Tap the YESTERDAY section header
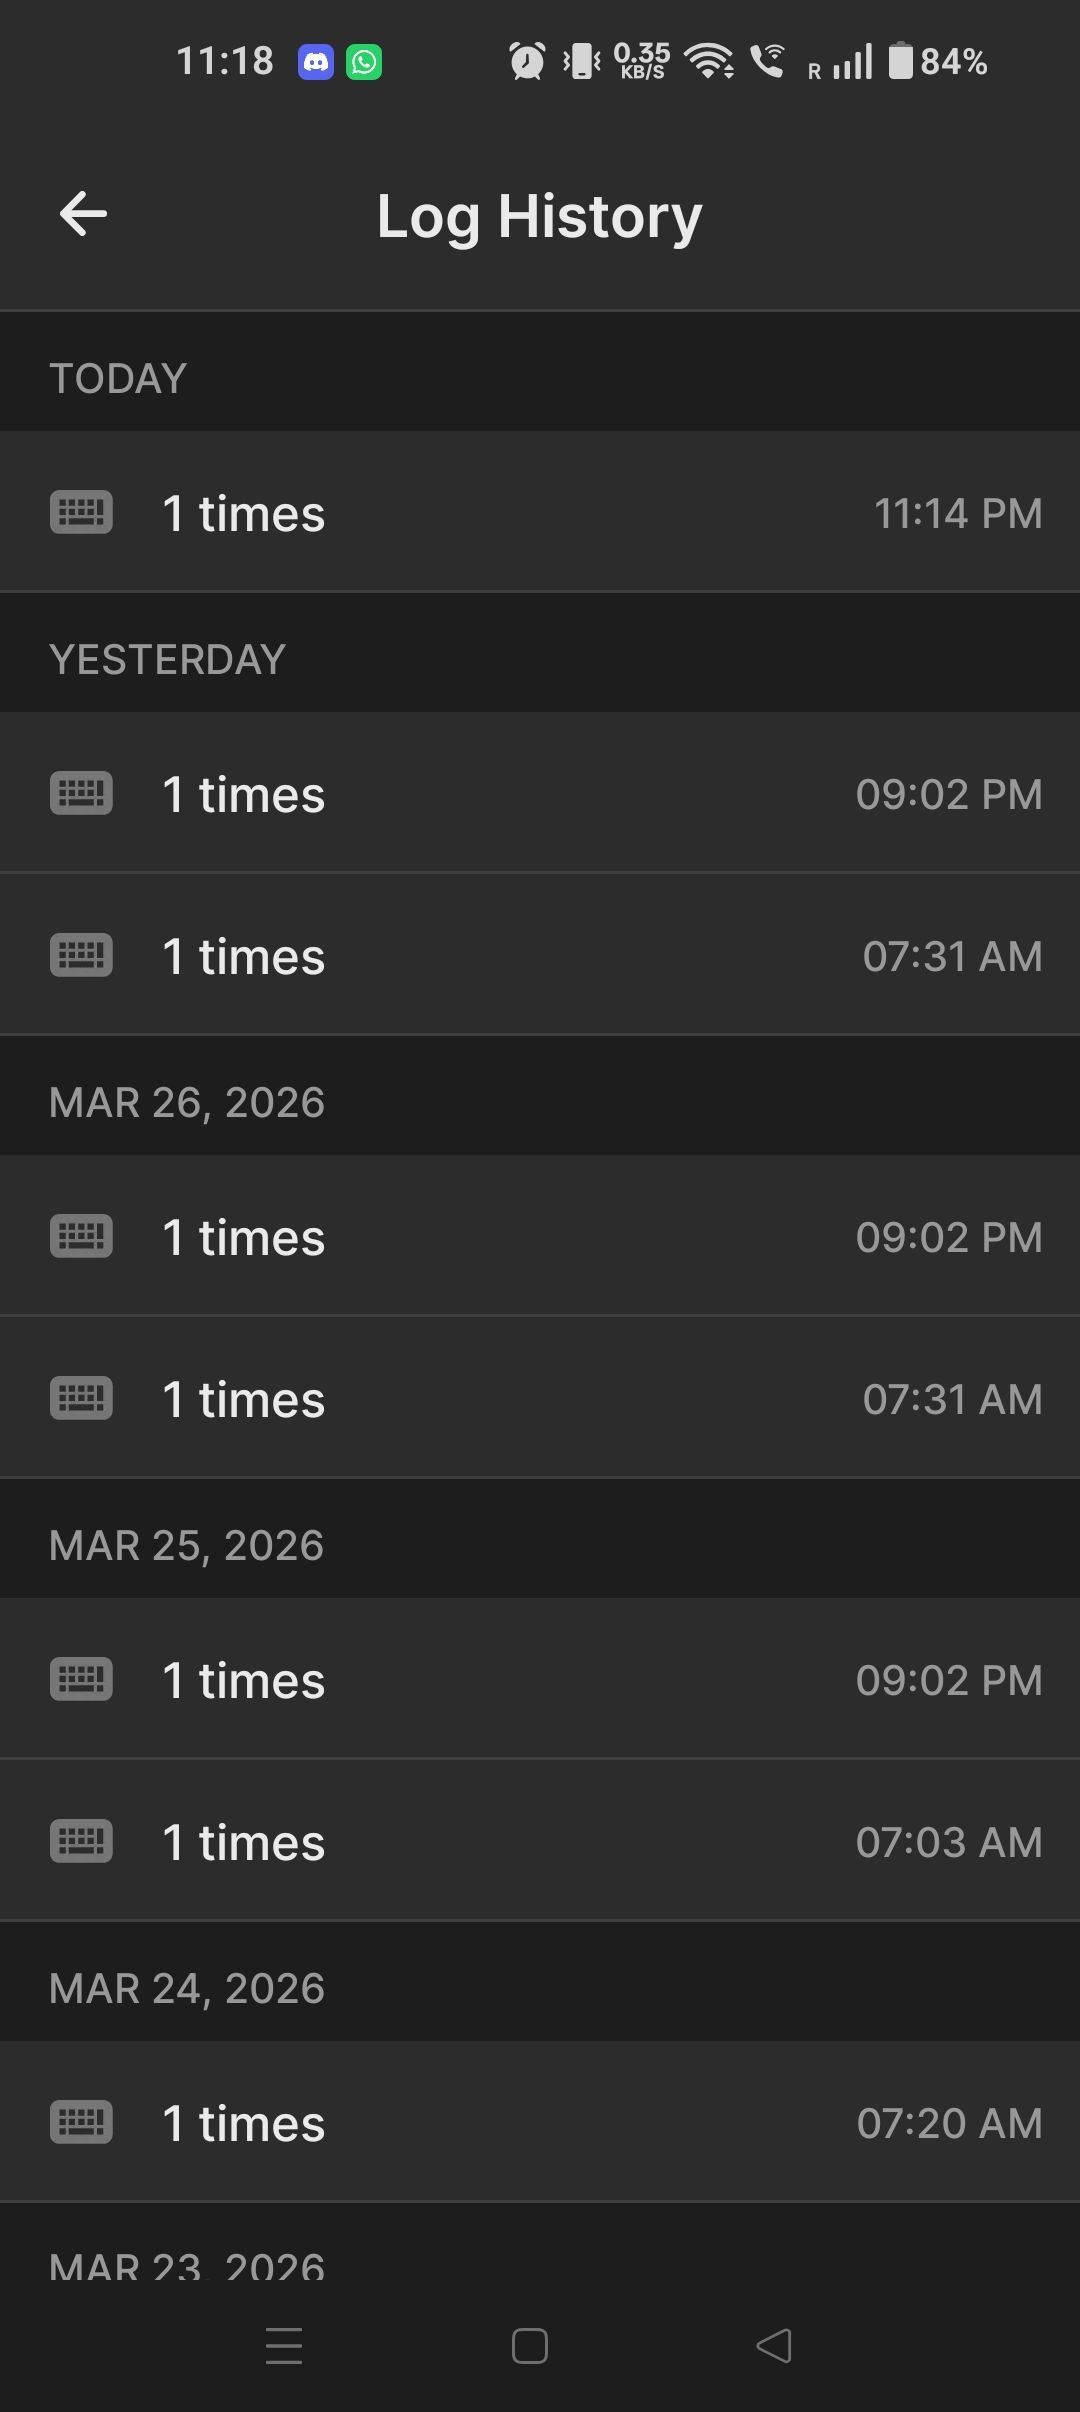 click(x=167, y=659)
